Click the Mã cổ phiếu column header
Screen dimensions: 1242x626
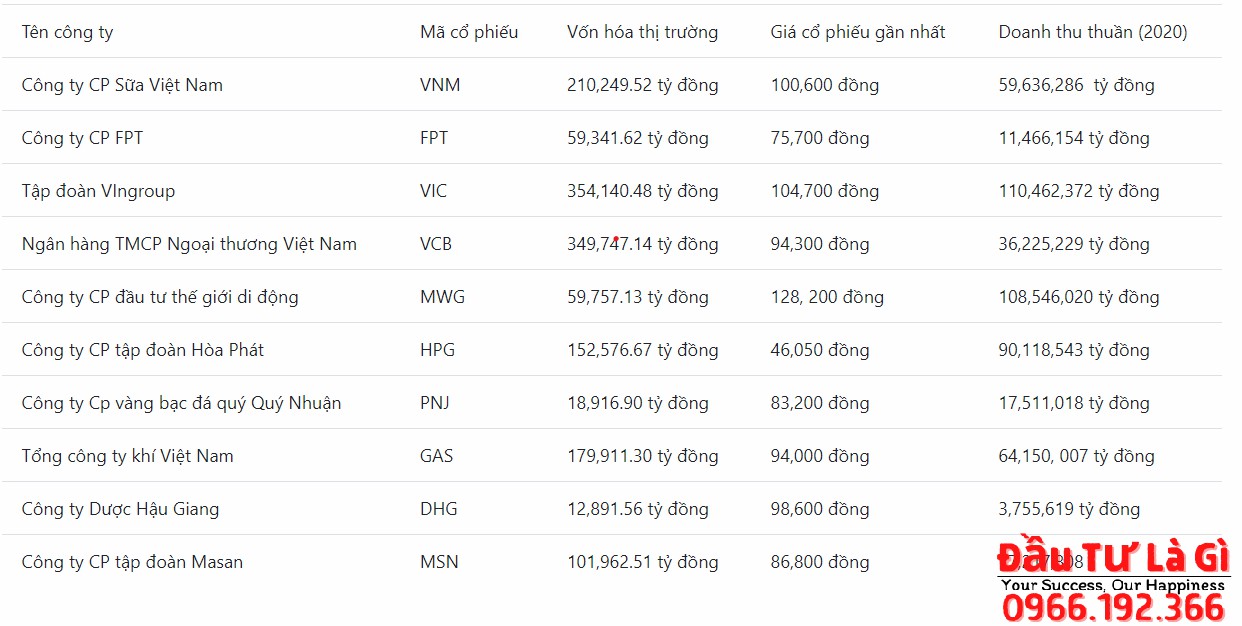tap(469, 32)
